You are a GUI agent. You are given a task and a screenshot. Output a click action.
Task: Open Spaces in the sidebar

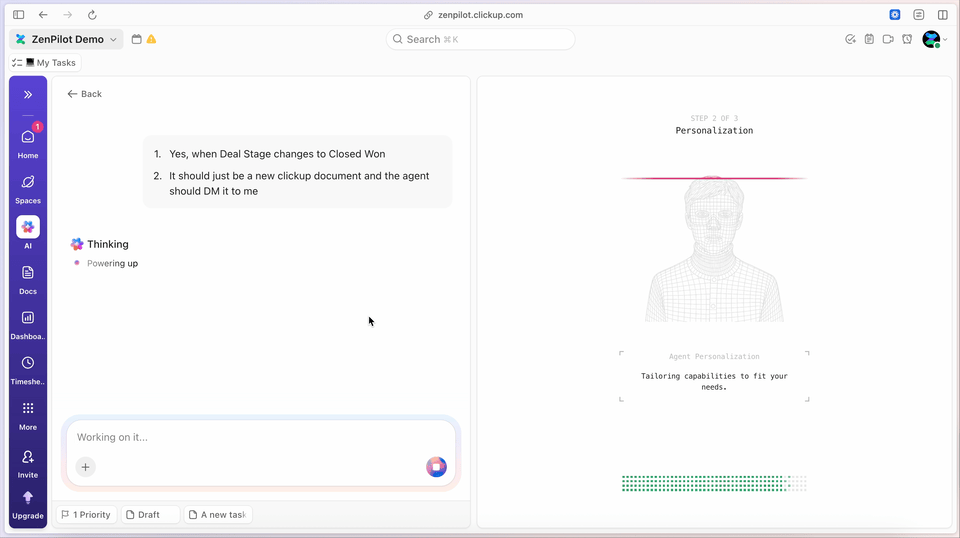tap(28, 189)
